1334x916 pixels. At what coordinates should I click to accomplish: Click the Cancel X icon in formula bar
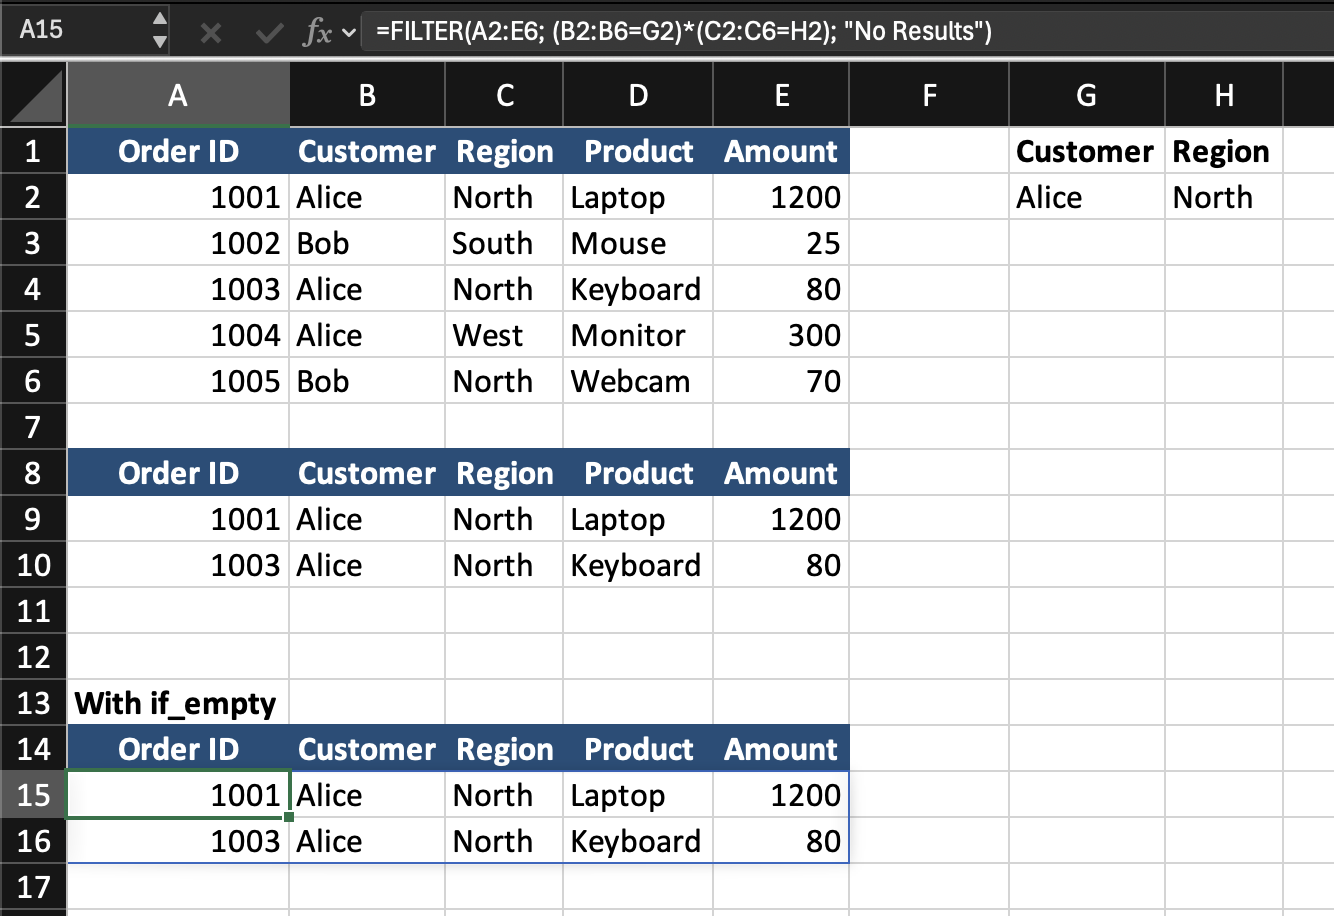click(211, 33)
